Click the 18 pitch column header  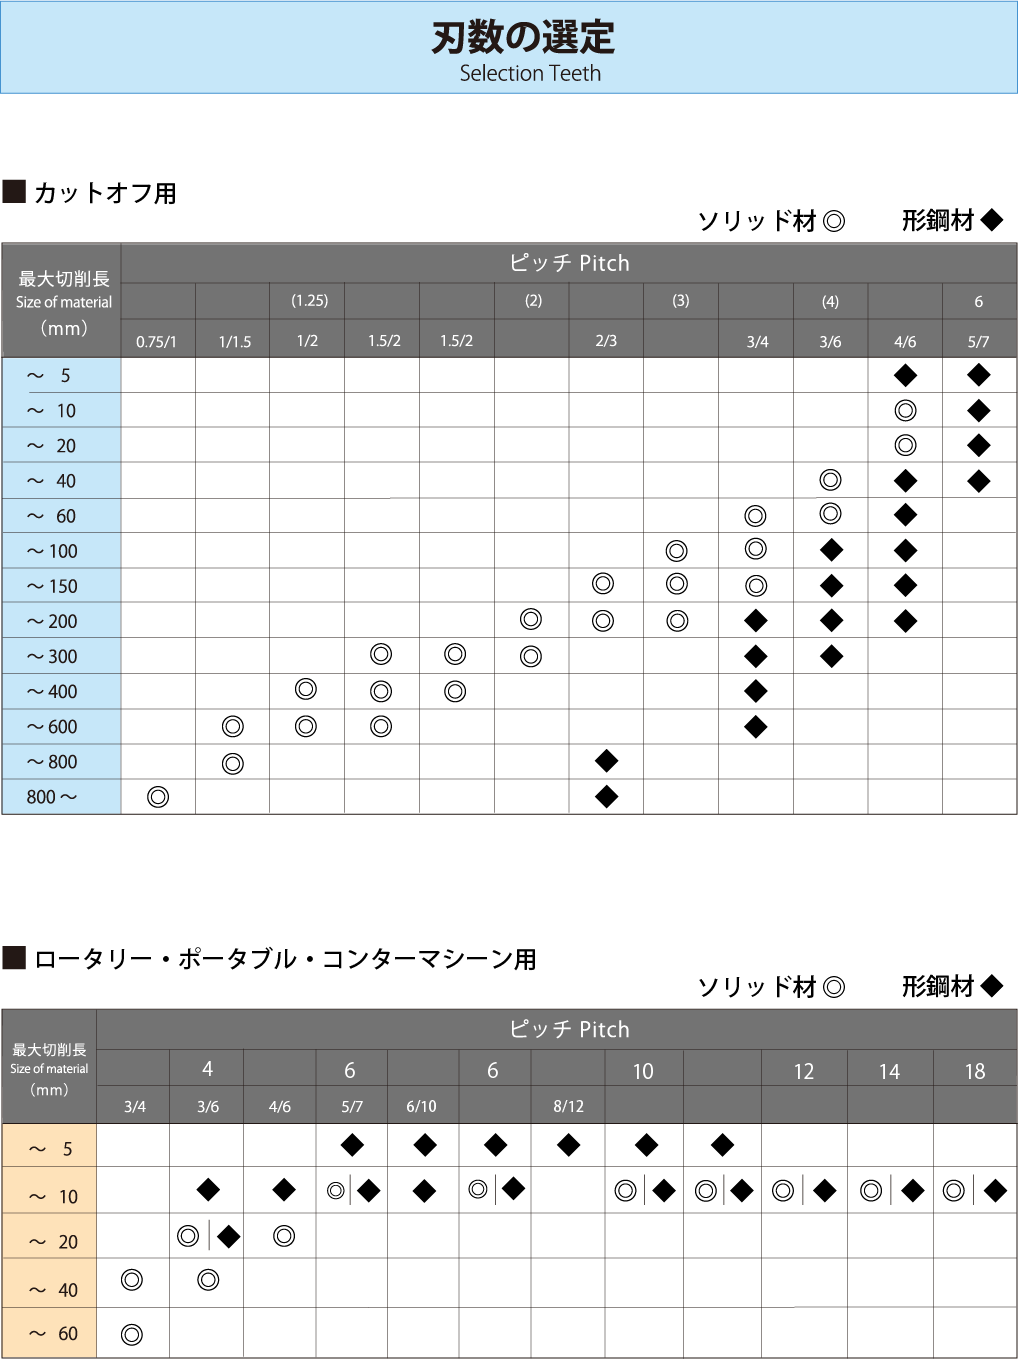(975, 1071)
